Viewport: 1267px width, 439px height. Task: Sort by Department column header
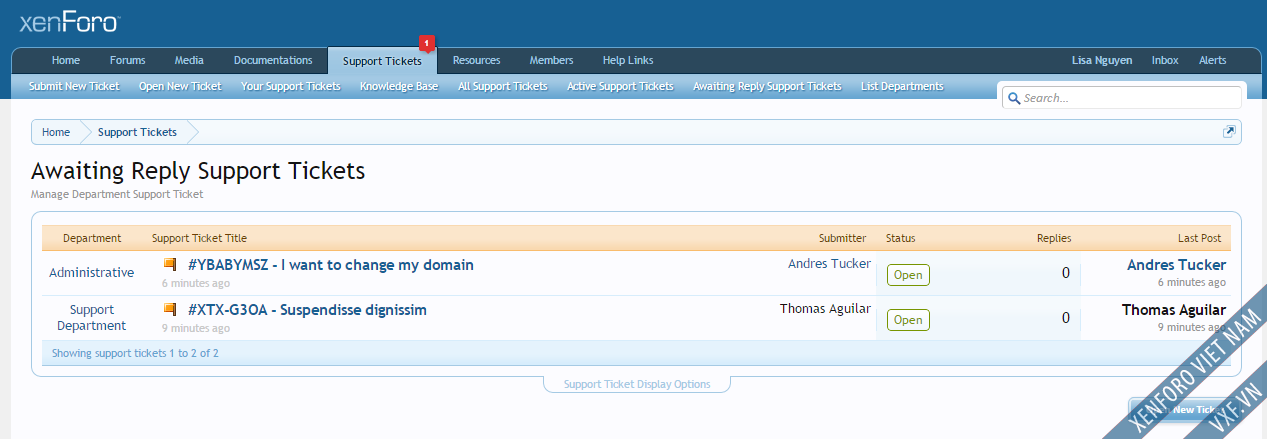92,238
